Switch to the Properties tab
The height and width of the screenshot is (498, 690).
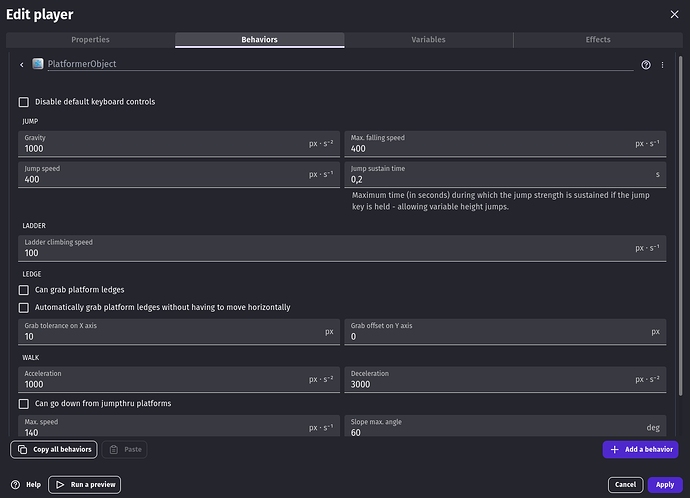tap(90, 40)
